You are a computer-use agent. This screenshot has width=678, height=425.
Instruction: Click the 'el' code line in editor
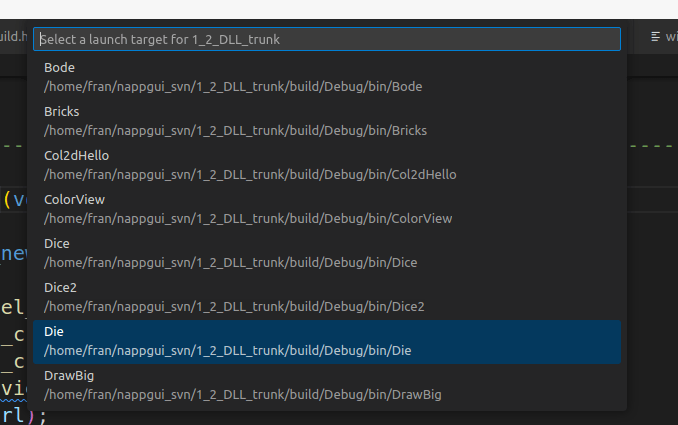[13, 307]
